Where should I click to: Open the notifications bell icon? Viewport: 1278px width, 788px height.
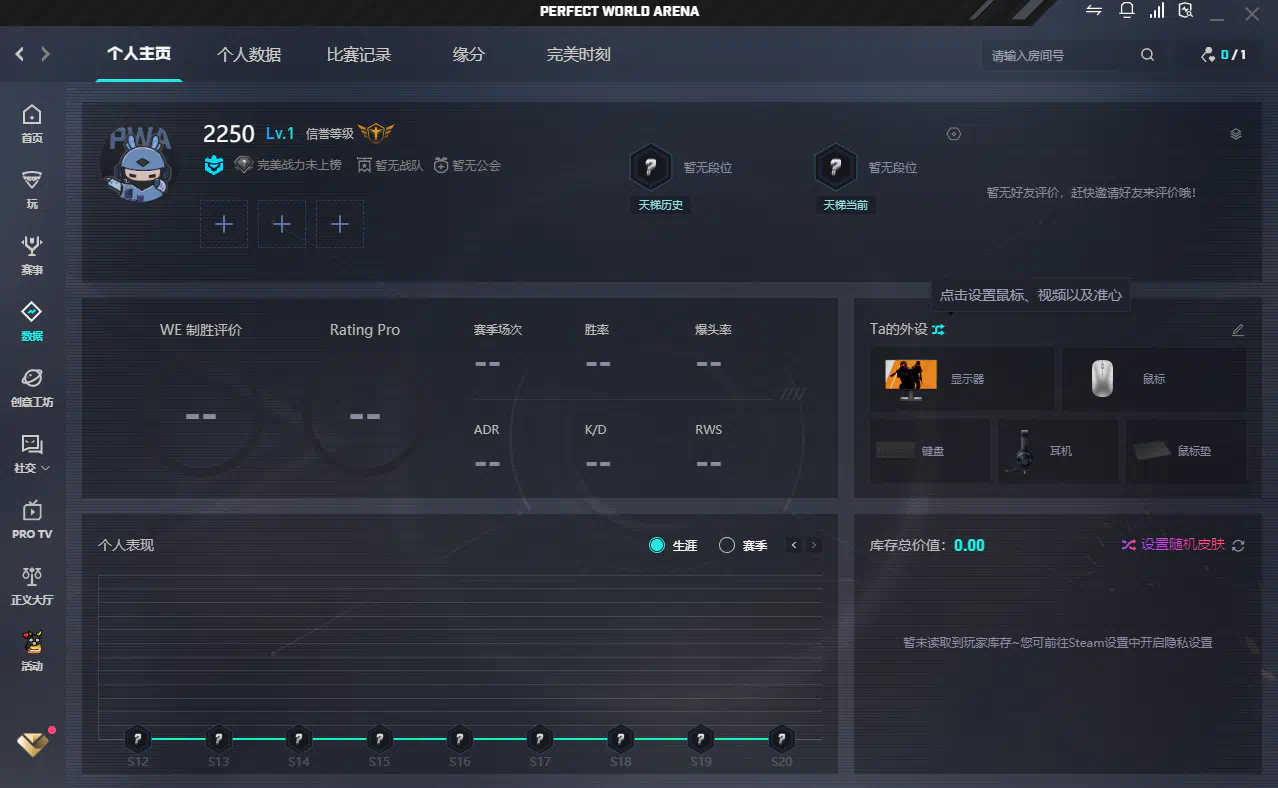(x=1126, y=11)
